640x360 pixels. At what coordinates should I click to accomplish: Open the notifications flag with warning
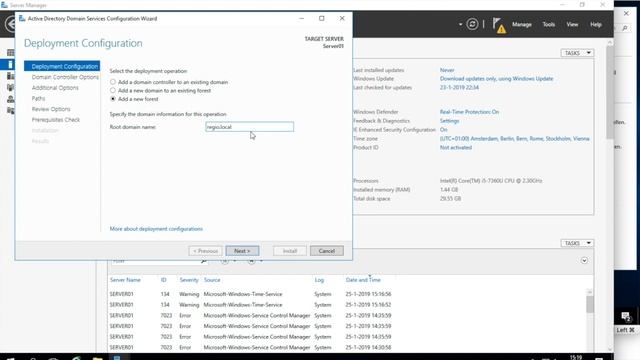pyautogui.click(x=498, y=25)
